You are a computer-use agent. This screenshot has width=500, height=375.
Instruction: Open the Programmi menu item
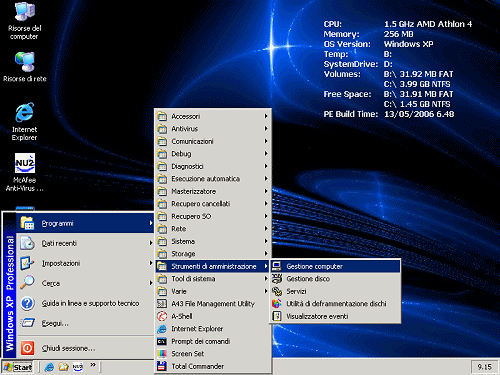point(85,223)
